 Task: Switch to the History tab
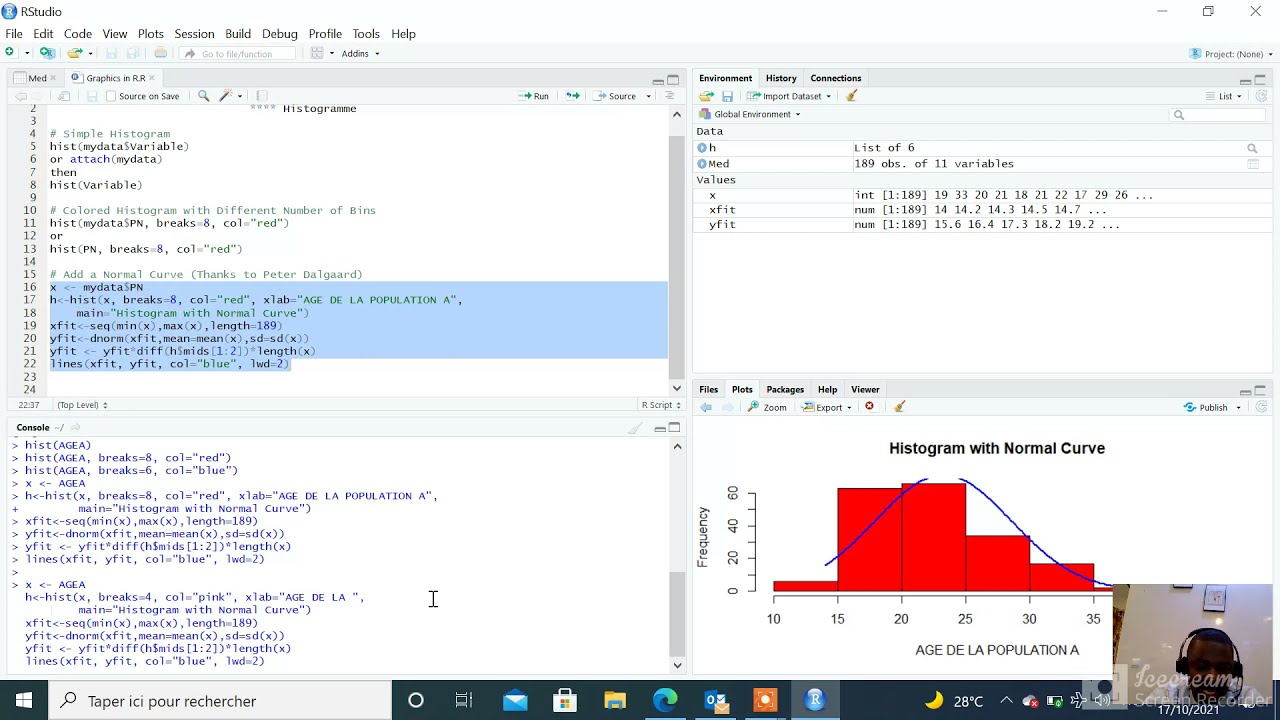tap(781, 78)
